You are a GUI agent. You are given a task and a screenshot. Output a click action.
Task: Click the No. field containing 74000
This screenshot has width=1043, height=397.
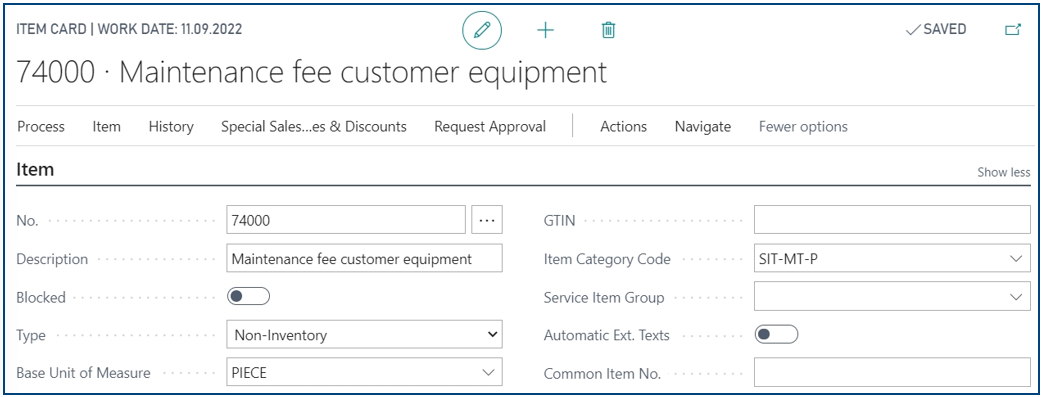coord(346,220)
